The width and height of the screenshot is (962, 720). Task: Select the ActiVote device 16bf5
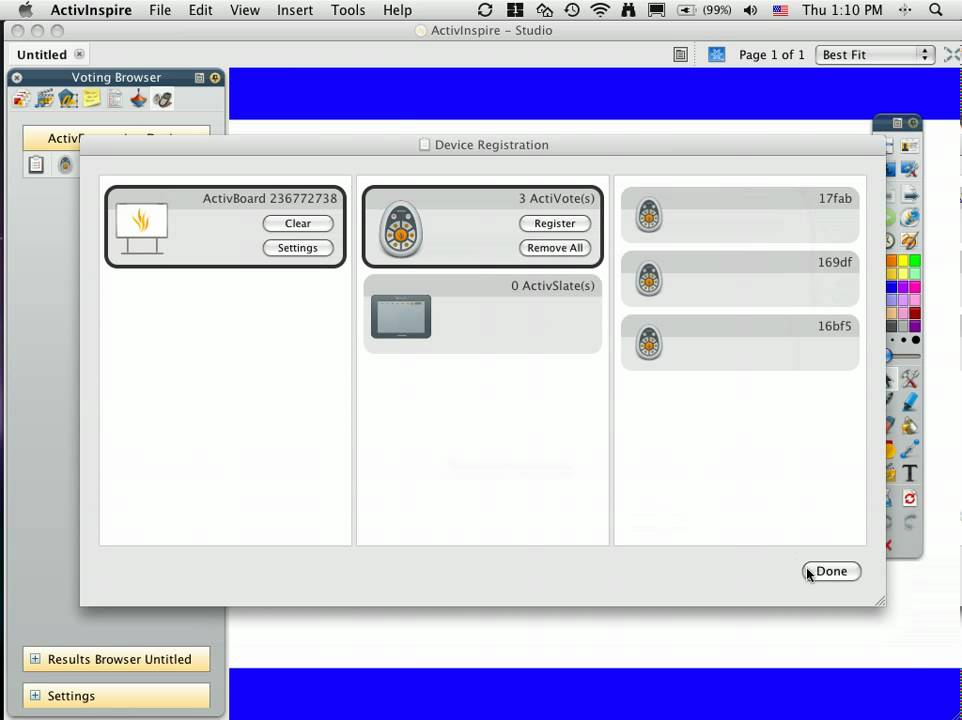click(740, 342)
